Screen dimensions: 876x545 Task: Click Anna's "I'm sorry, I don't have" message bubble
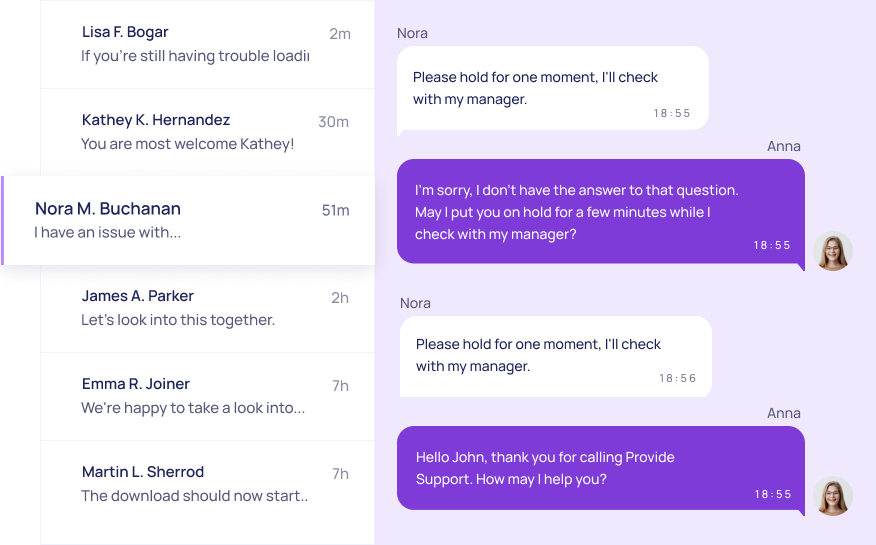coord(600,211)
